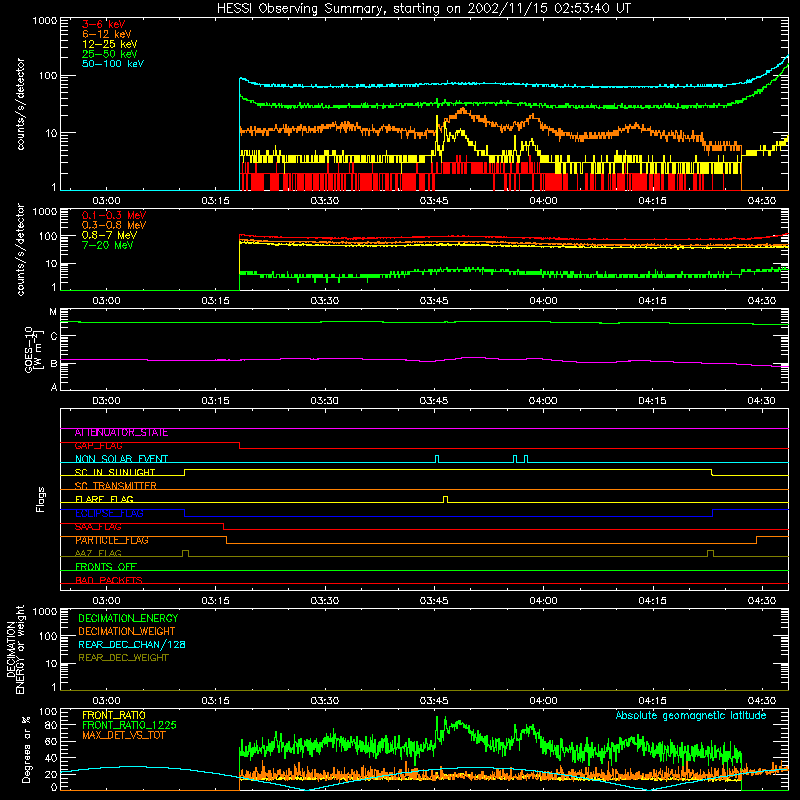Click the first NON_SOLAR_EVENT pulse near 03:45

point(437,459)
